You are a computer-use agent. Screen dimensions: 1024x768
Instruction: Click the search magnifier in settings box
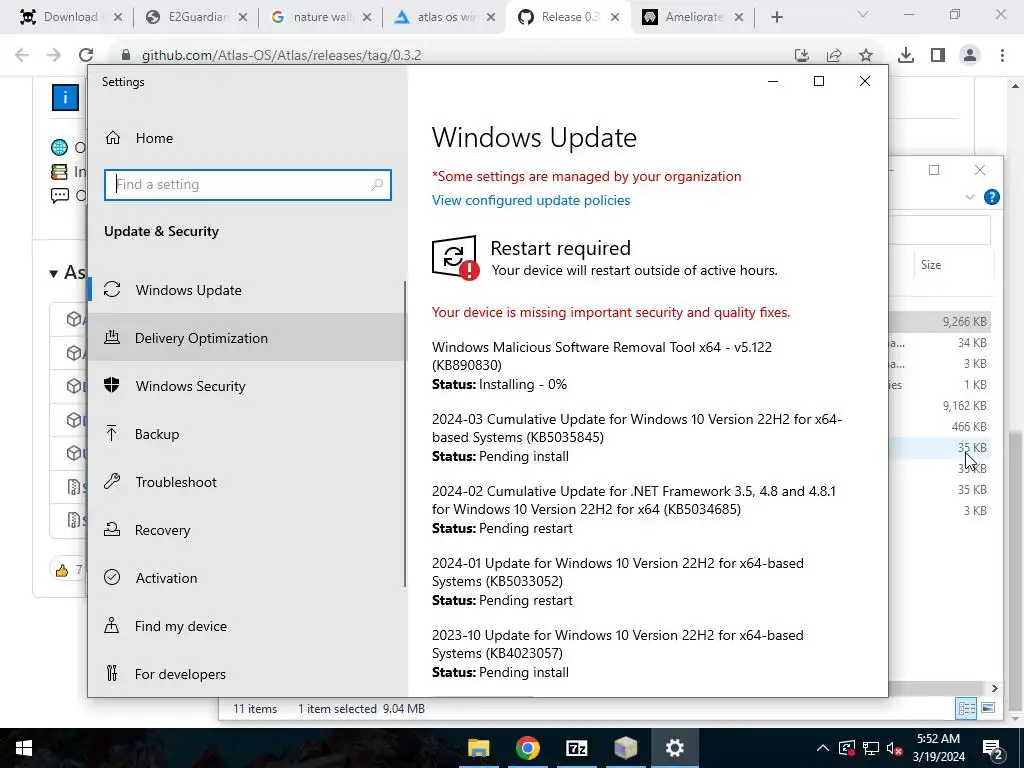tap(377, 185)
